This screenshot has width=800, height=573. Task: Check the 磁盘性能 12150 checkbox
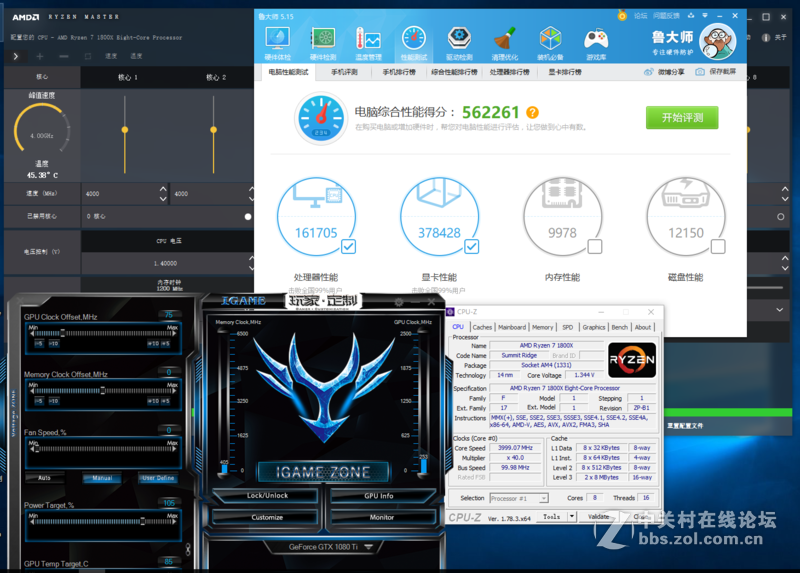(x=718, y=247)
